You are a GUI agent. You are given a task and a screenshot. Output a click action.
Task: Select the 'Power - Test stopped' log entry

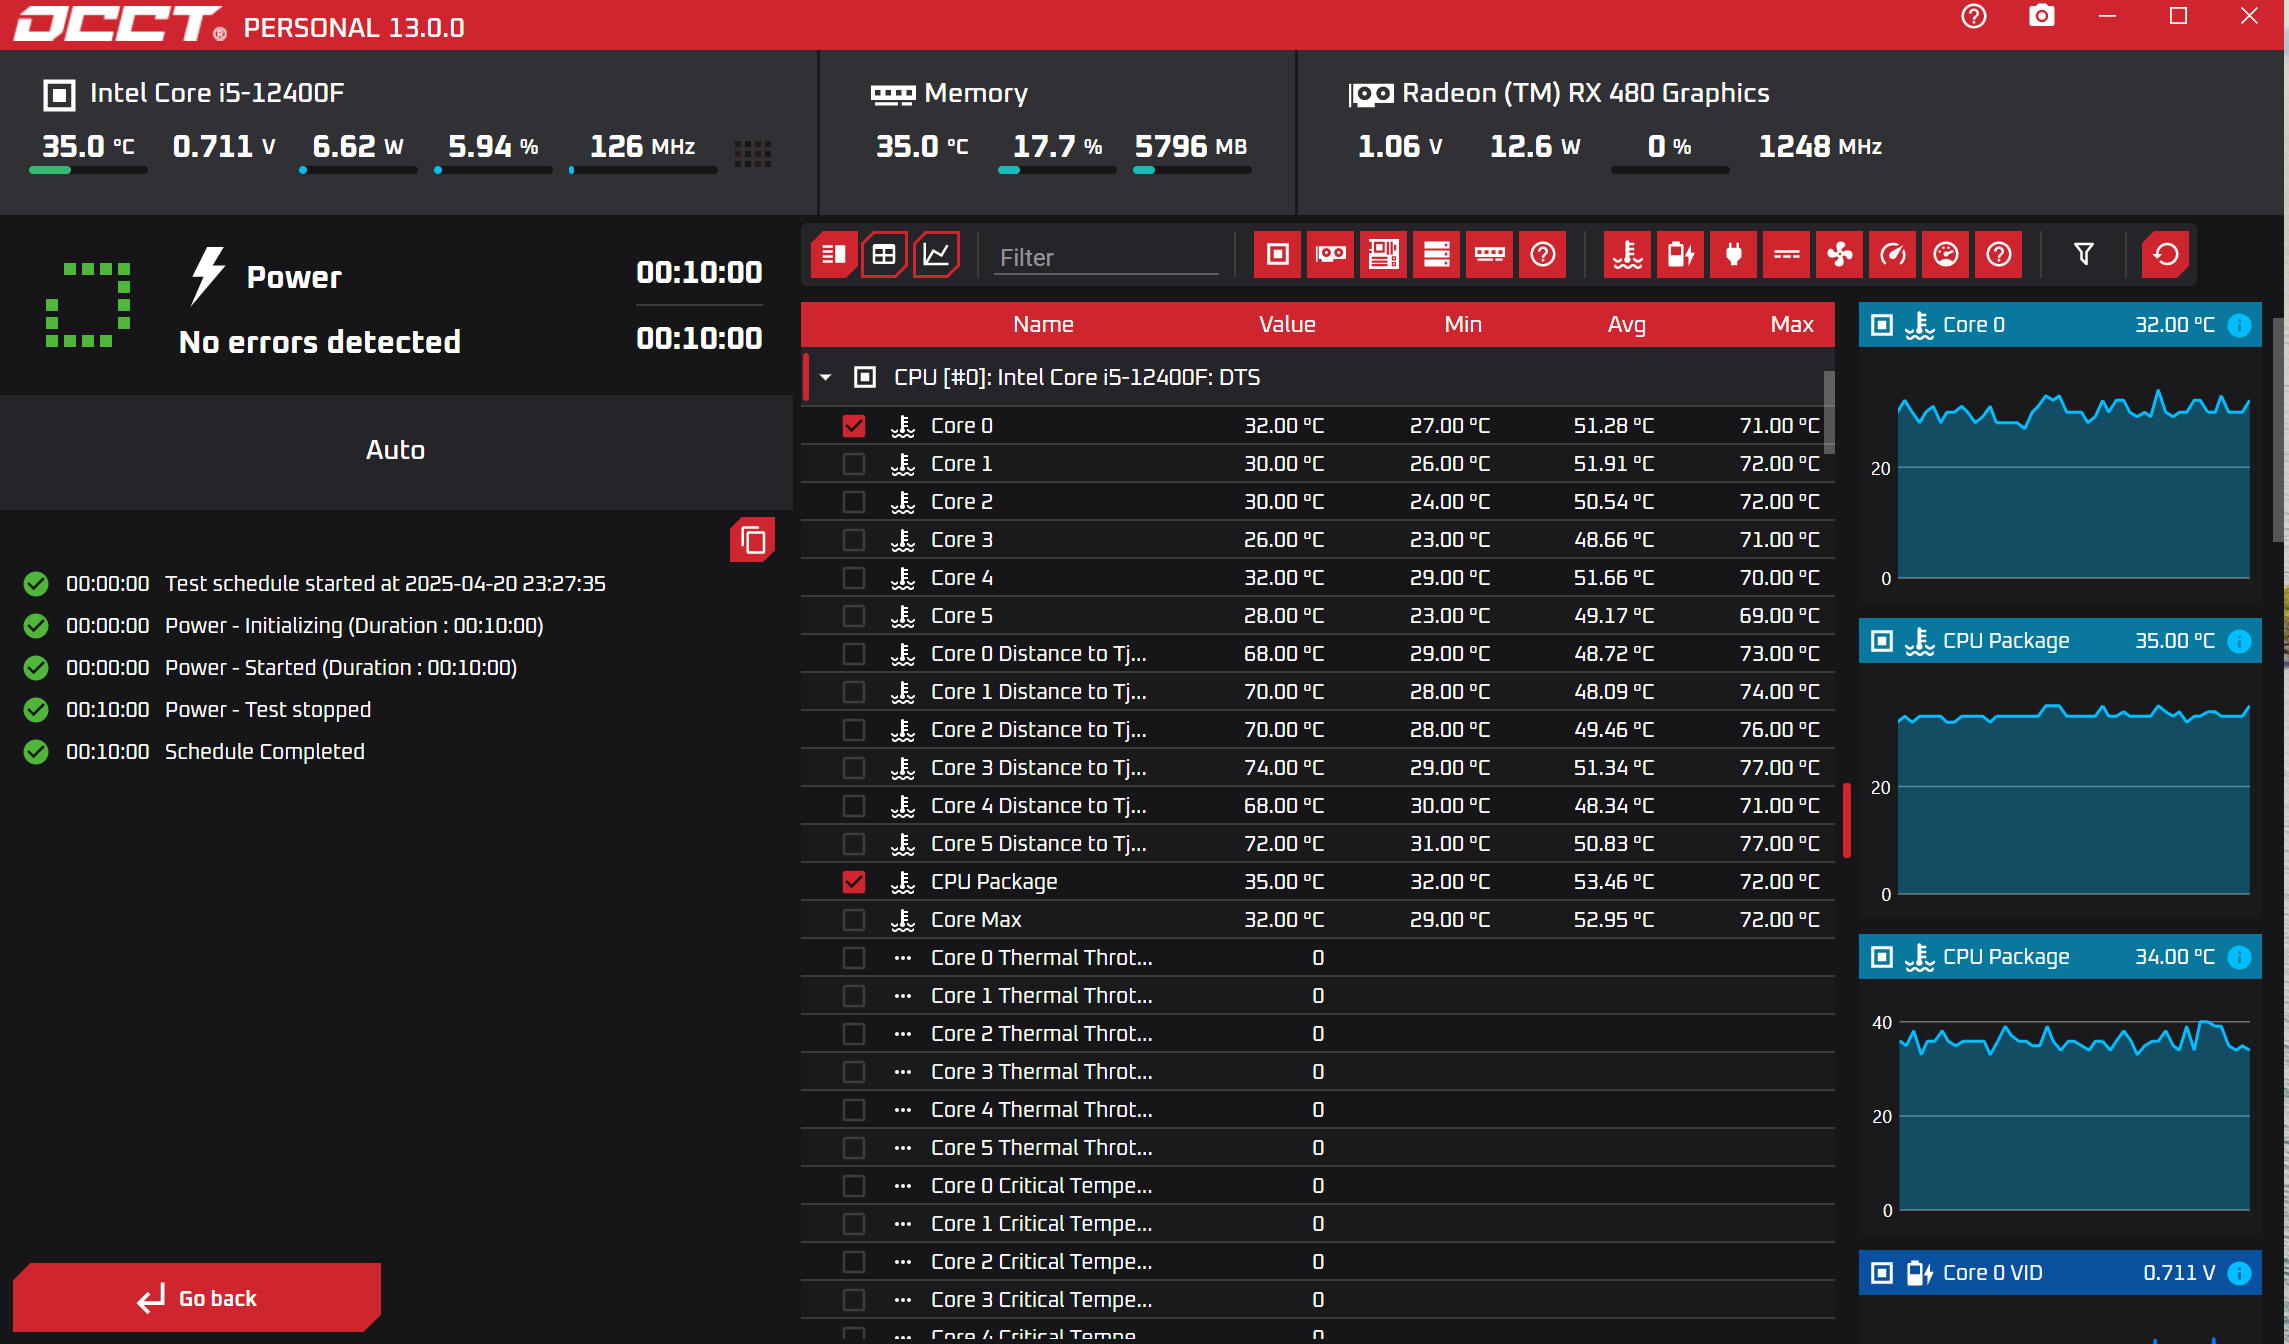tap(267, 710)
